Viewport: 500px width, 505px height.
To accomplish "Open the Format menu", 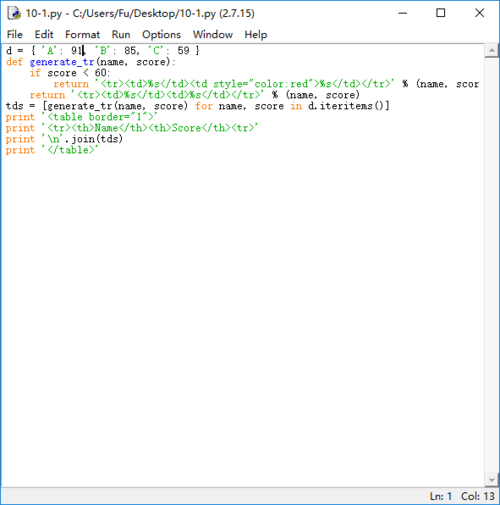I will click(82, 34).
